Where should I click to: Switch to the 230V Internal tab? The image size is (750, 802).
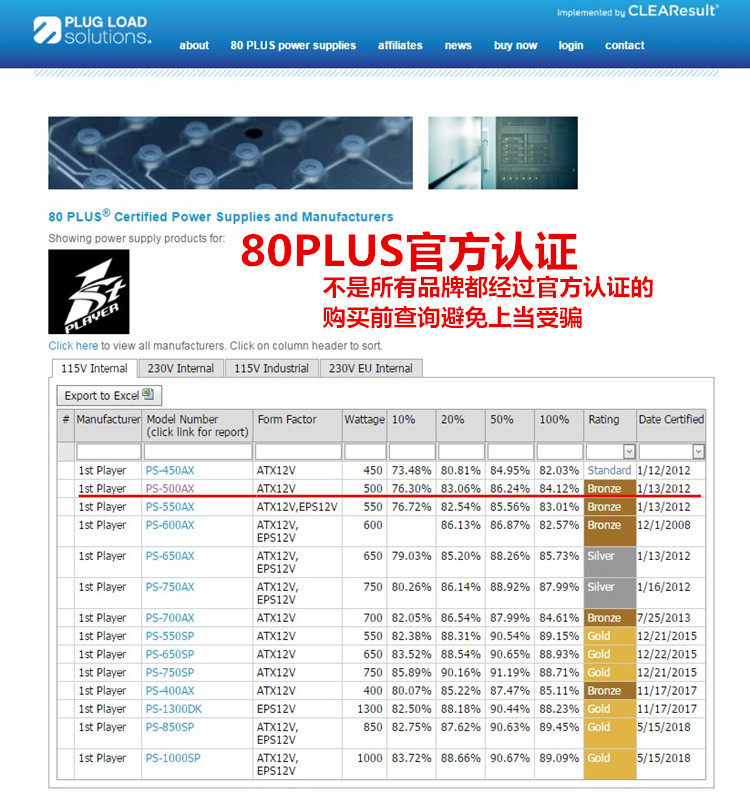pyautogui.click(x=181, y=368)
